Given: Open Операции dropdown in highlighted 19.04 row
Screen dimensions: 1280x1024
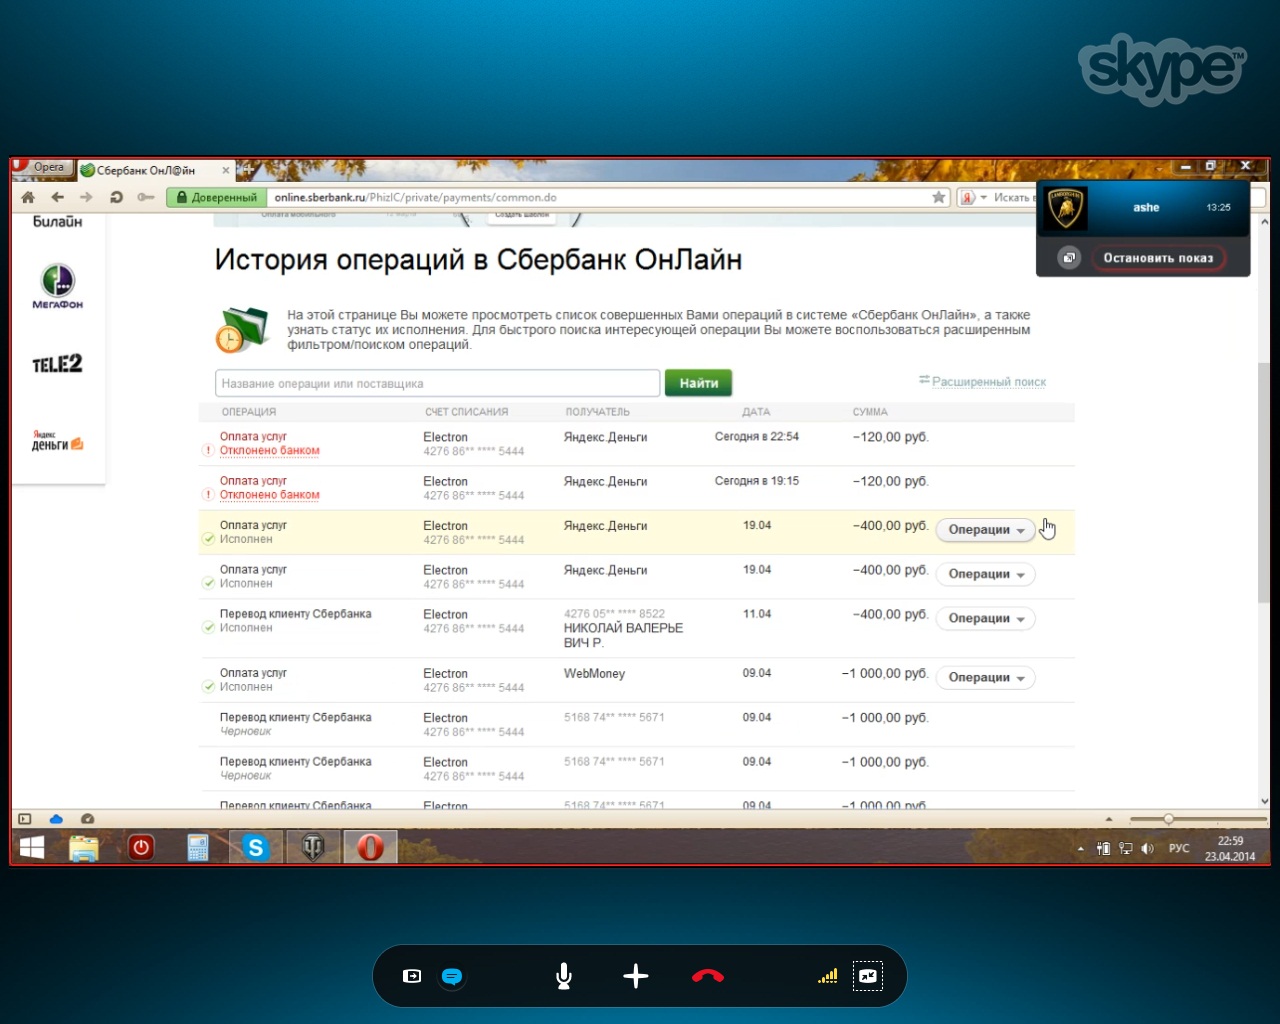Looking at the screenshot, I should 986,530.
